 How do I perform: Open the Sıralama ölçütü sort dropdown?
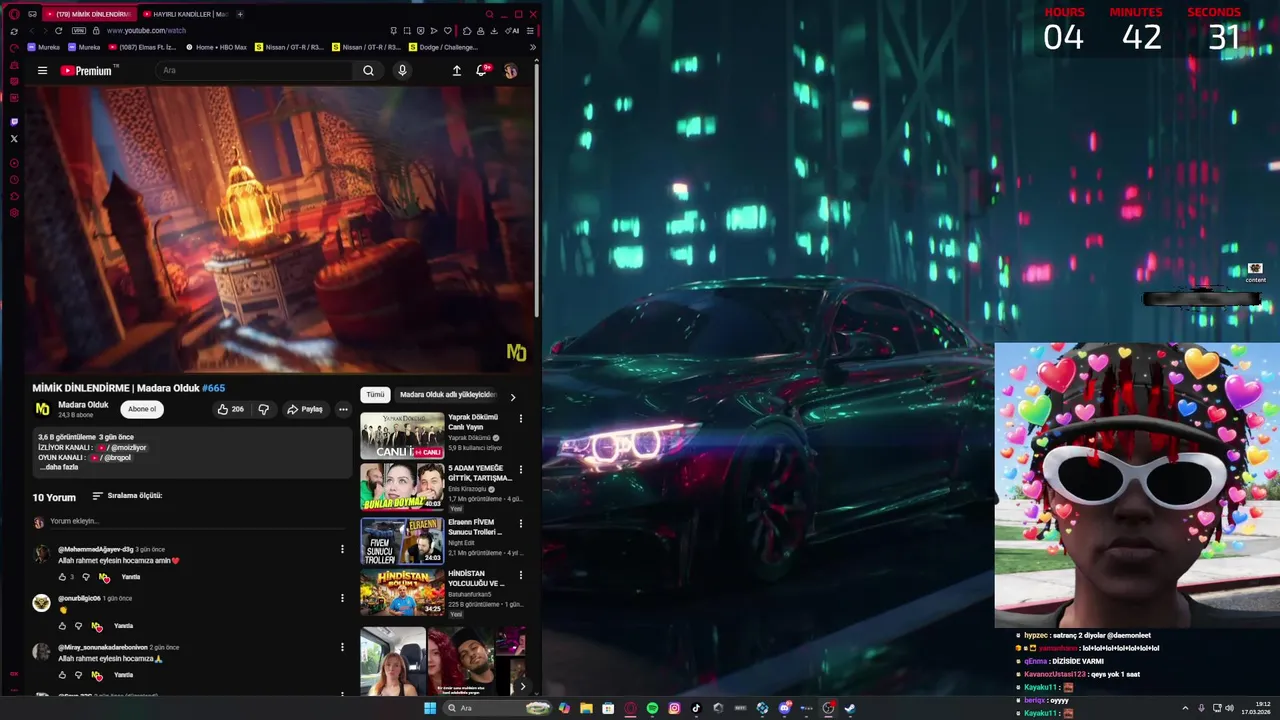coord(127,496)
